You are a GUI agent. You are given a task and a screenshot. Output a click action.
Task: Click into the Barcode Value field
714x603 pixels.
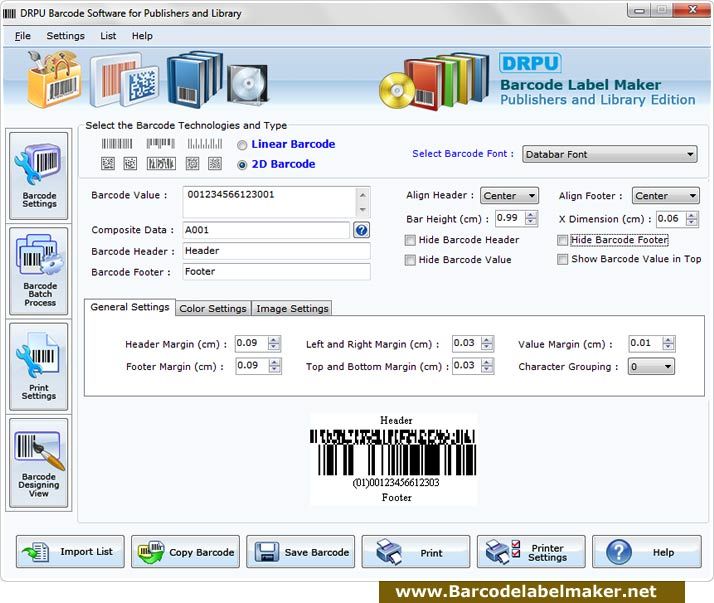coord(270,202)
